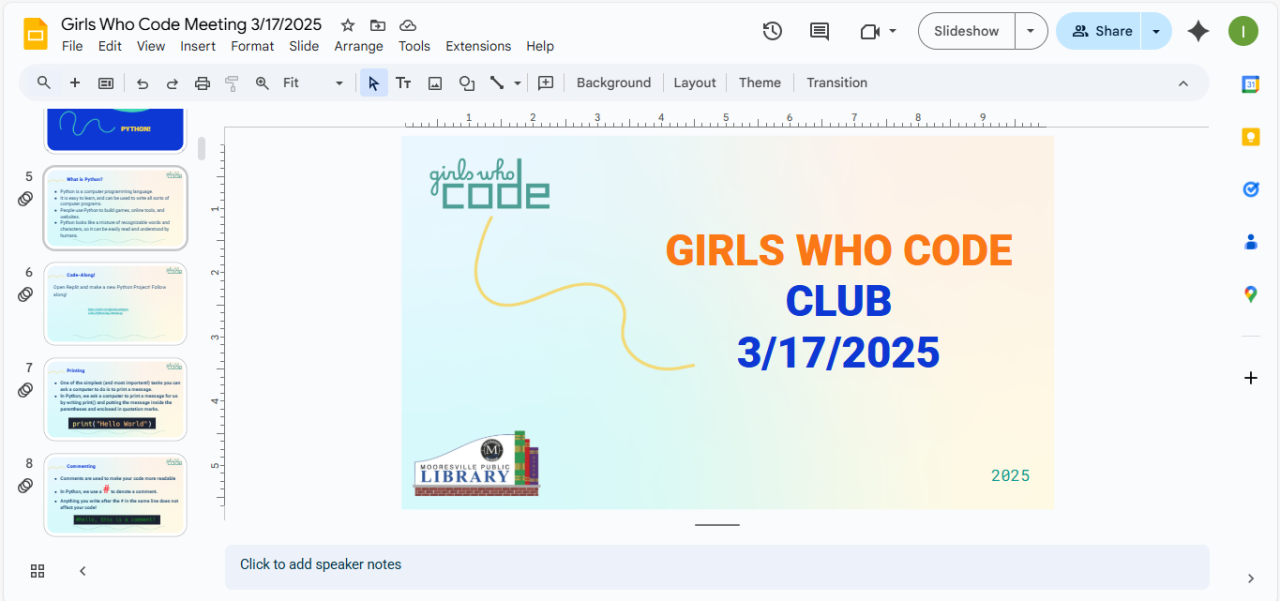Select the Line tool
The height and width of the screenshot is (601, 1280).
click(497, 83)
